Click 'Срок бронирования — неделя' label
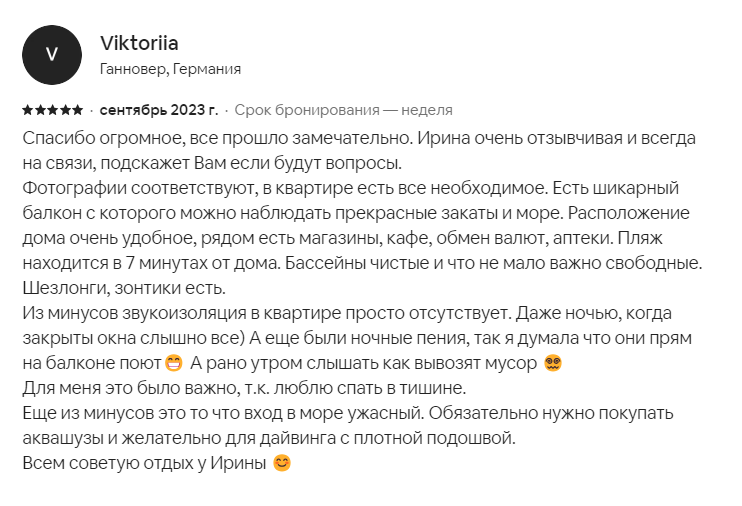Viewport: 742px width, 506px height. coord(344,110)
